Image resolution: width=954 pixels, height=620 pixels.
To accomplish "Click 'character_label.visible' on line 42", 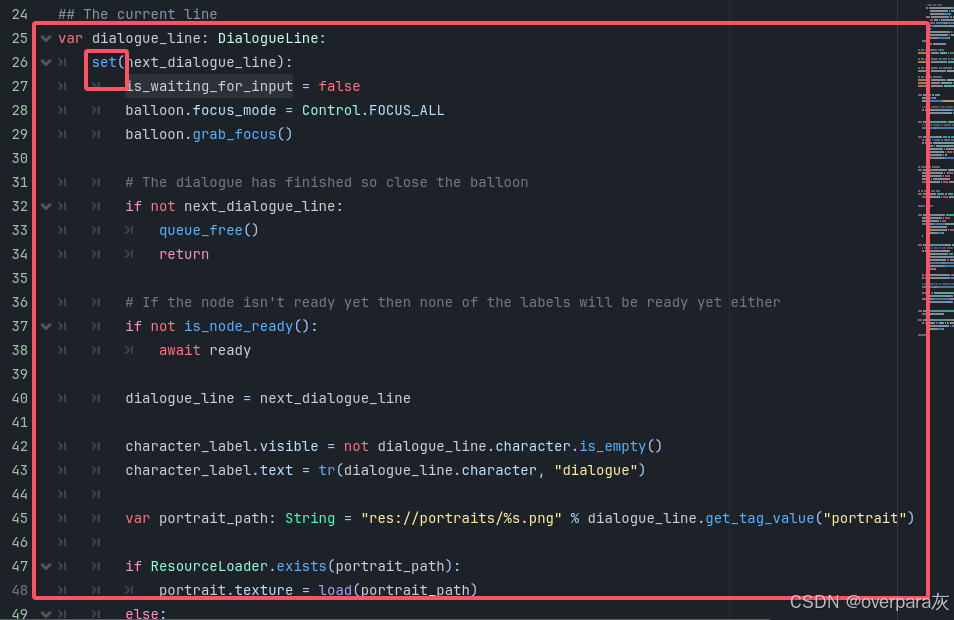I will coord(221,446).
